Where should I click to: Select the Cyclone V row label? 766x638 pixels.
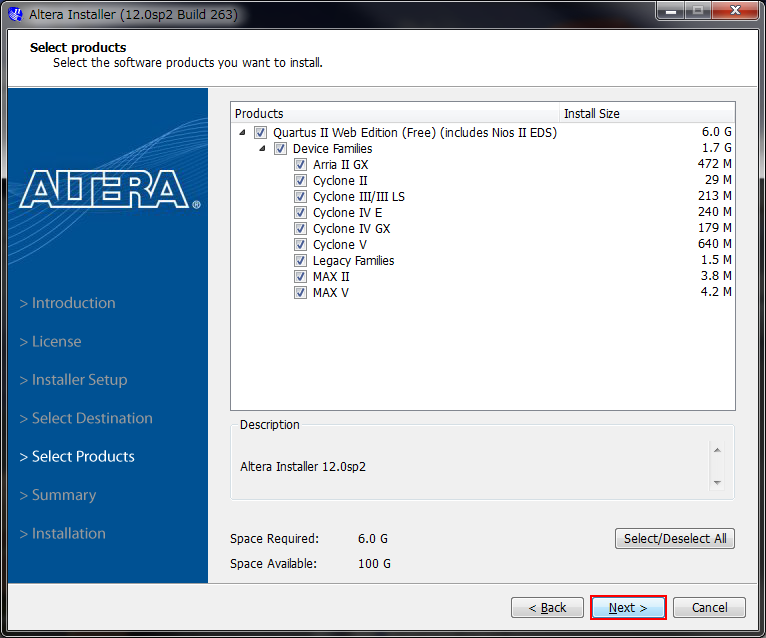point(340,244)
